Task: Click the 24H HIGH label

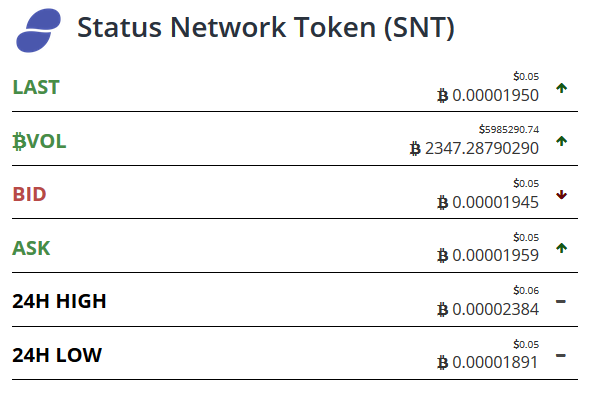Action: pos(59,301)
